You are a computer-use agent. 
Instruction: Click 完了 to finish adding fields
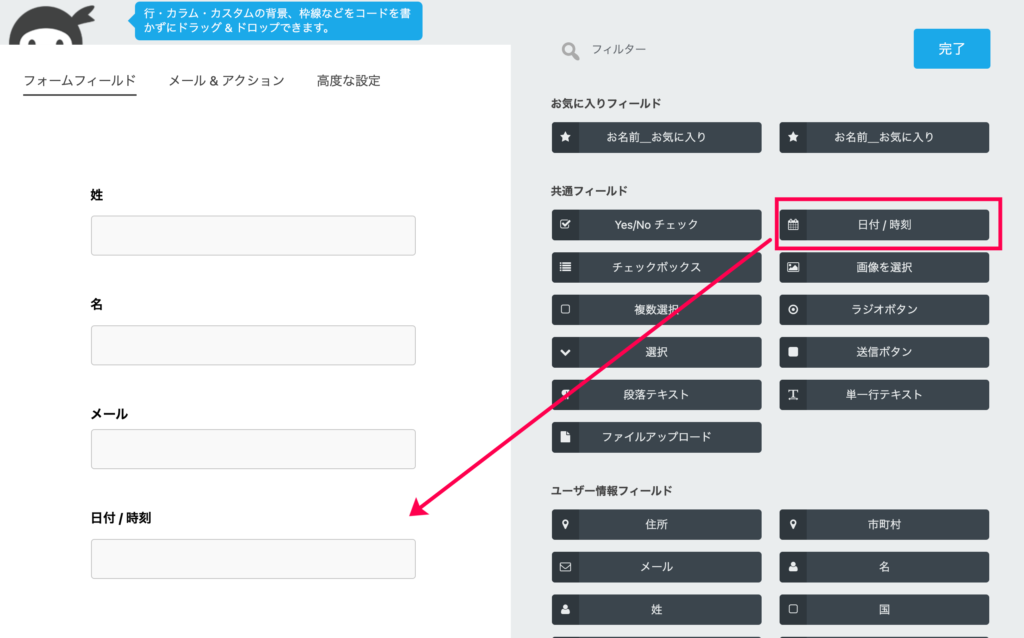952,48
